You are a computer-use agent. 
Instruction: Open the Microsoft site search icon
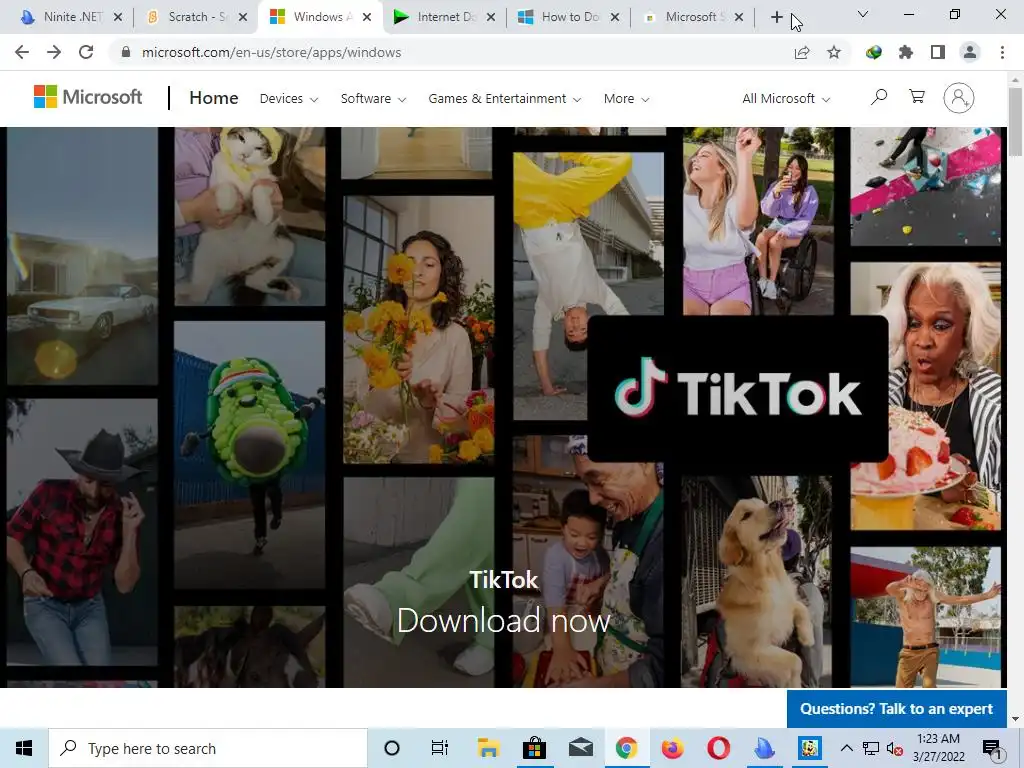click(x=879, y=97)
